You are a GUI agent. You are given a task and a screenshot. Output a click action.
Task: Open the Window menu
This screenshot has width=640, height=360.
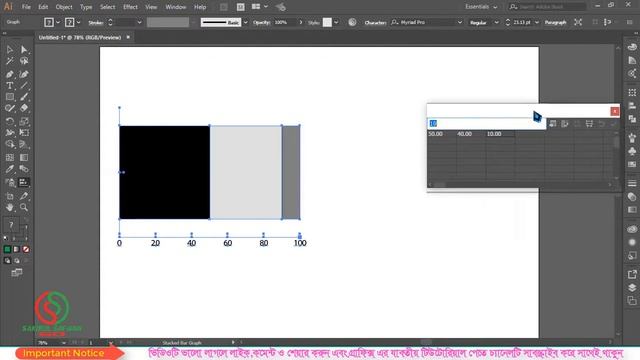click(176, 7)
